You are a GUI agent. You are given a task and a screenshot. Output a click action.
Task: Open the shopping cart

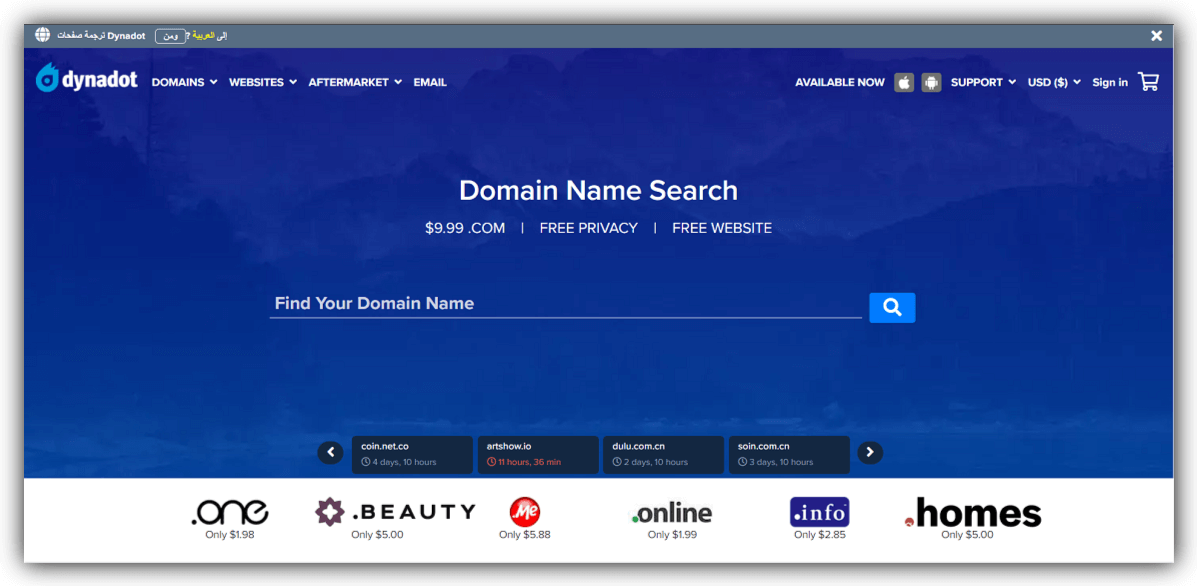[1148, 82]
